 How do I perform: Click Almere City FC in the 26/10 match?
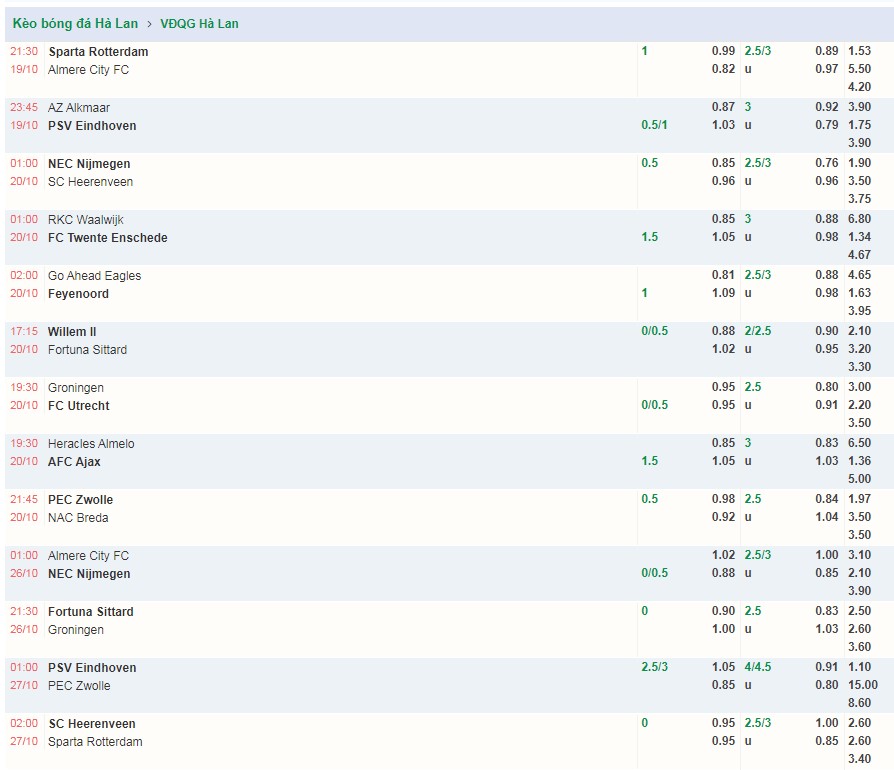[x=88, y=555]
